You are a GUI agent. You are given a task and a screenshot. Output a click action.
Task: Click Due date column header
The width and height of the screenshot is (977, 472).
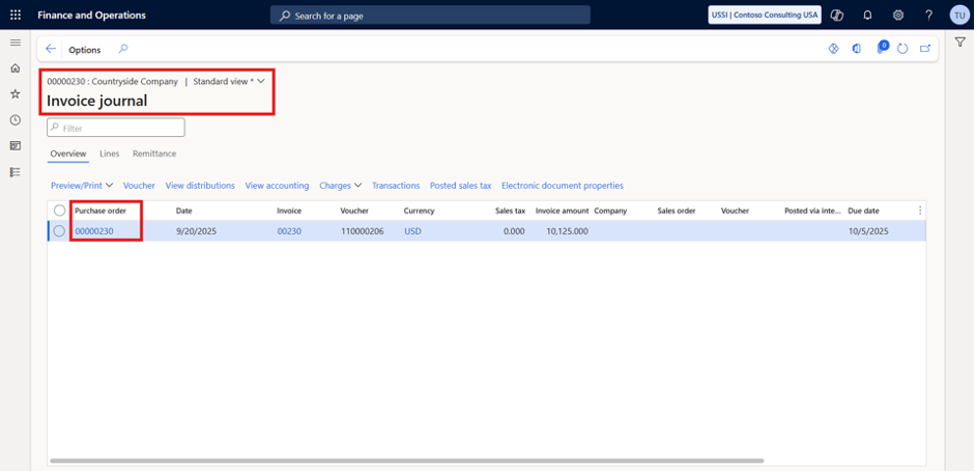tap(864, 210)
